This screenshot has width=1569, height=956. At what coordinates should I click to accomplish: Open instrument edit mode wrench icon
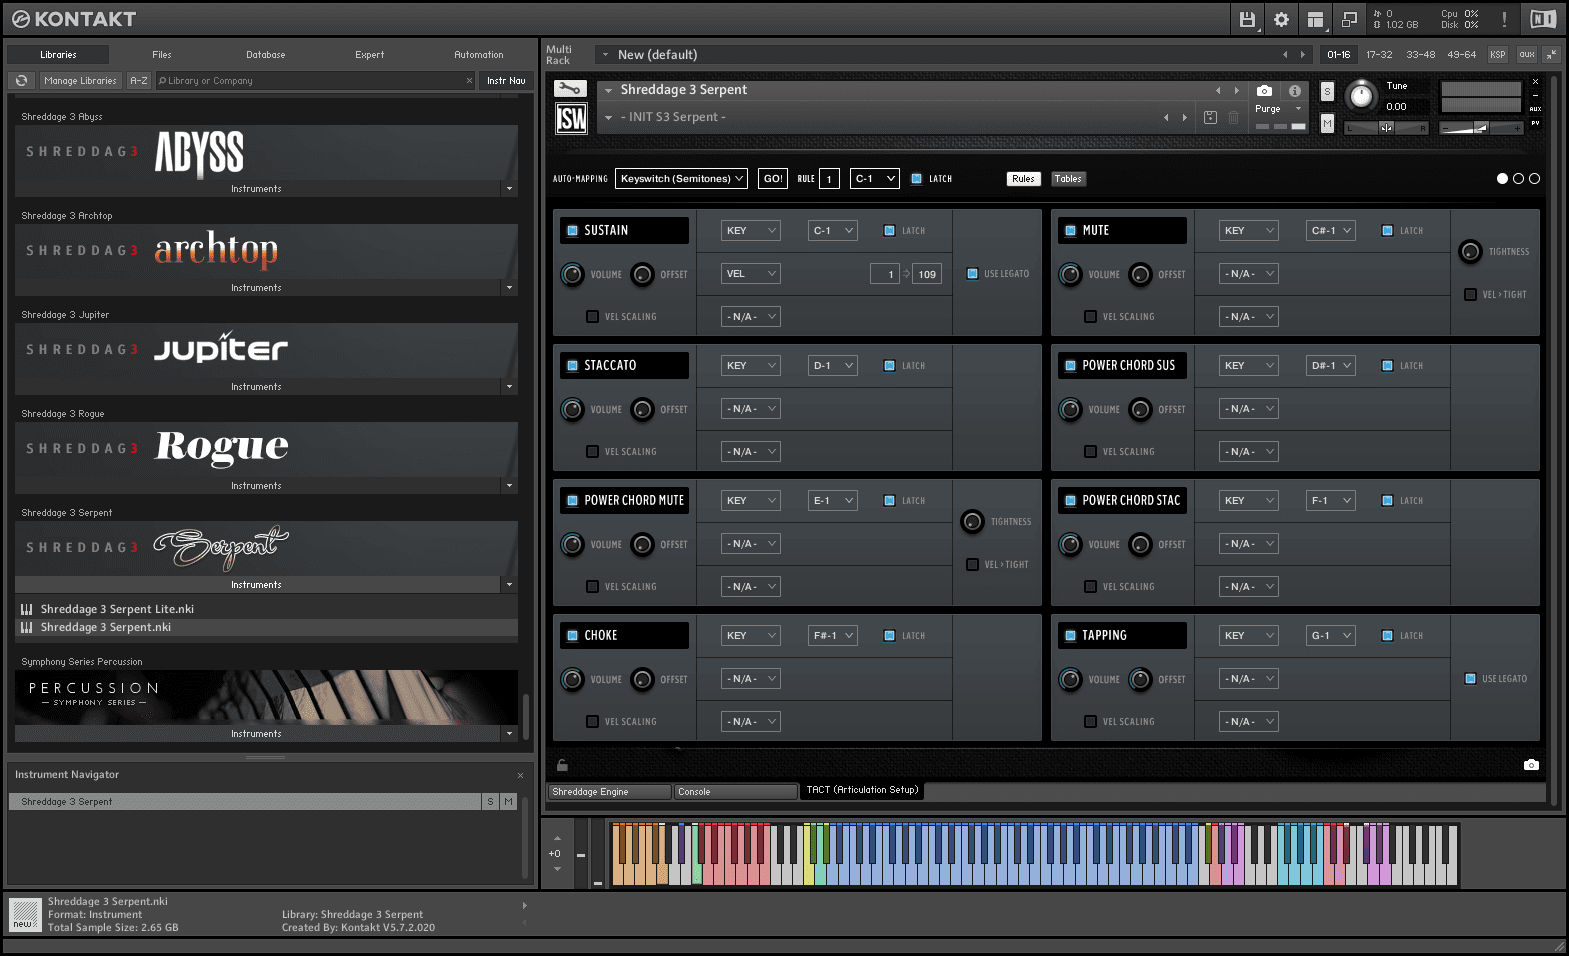[570, 88]
